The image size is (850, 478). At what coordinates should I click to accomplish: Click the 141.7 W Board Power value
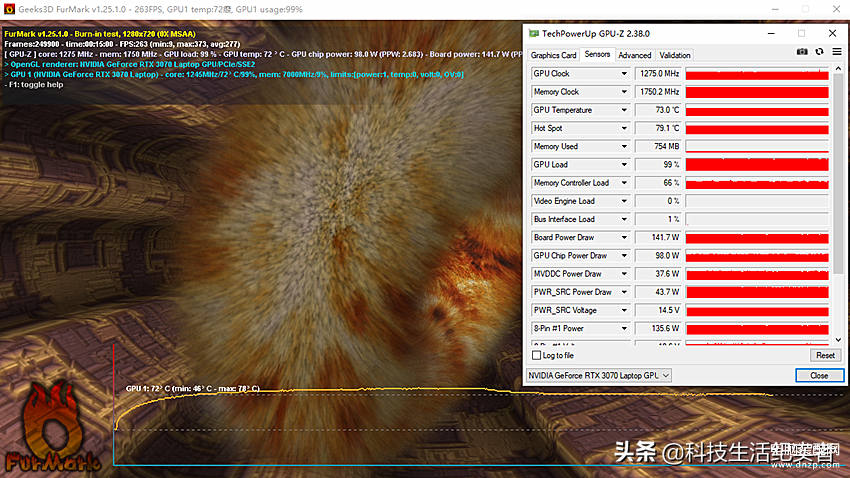658,237
